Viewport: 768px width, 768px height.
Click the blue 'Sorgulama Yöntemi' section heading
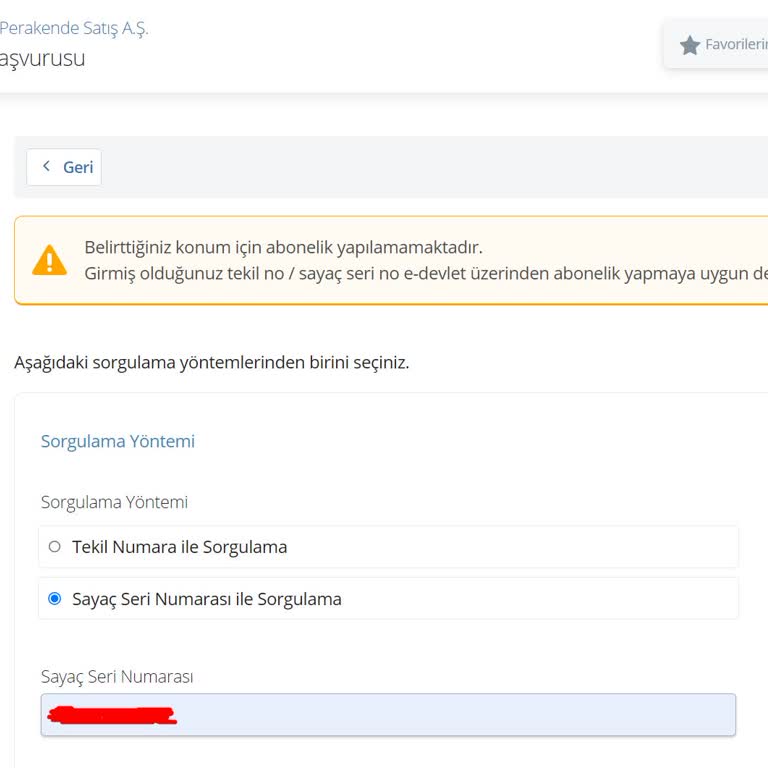(x=118, y=441)
